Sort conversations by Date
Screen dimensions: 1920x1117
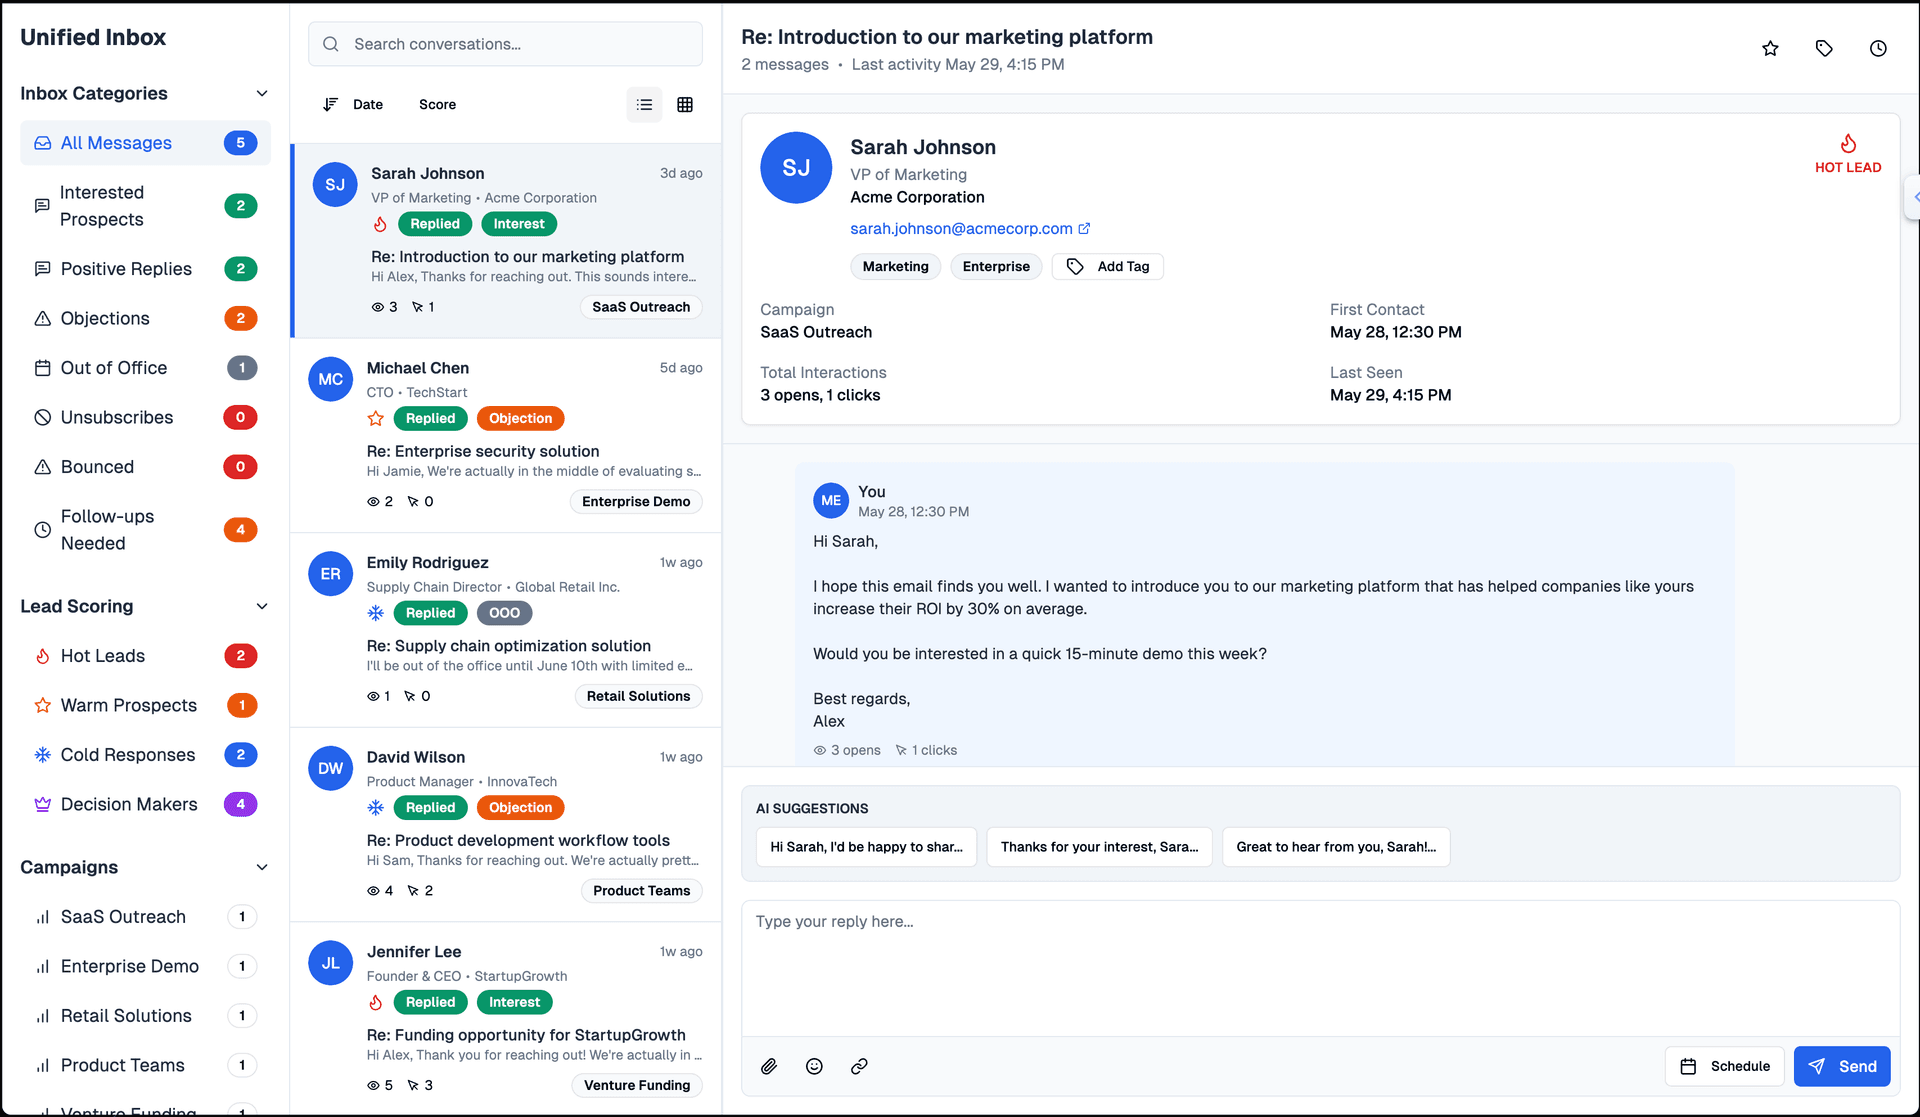[353, 104]
